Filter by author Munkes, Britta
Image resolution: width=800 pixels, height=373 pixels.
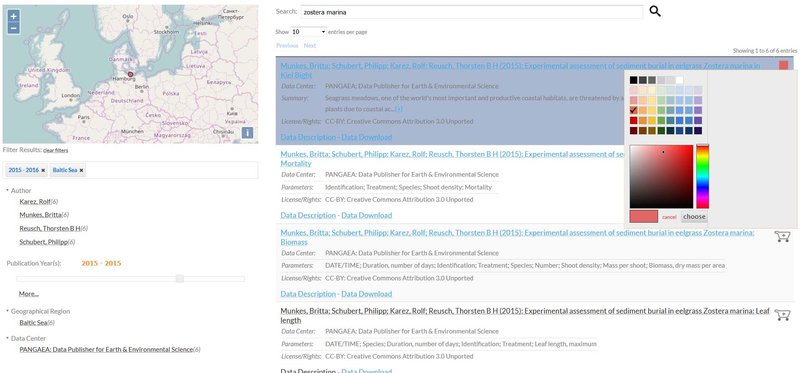(40, 215)
